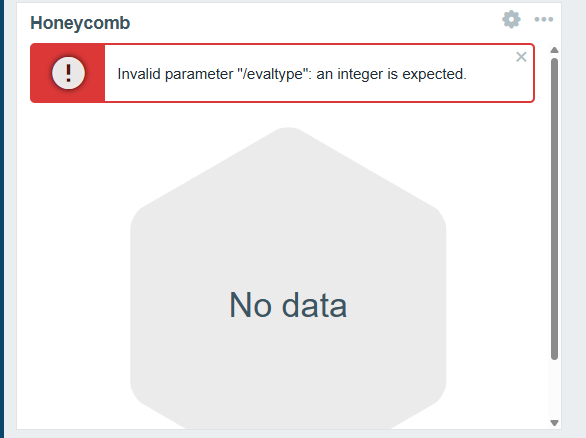Click the Honeycomb widget title
The height and width of the screenshot is (438, 586).
(x=80, y=23)
